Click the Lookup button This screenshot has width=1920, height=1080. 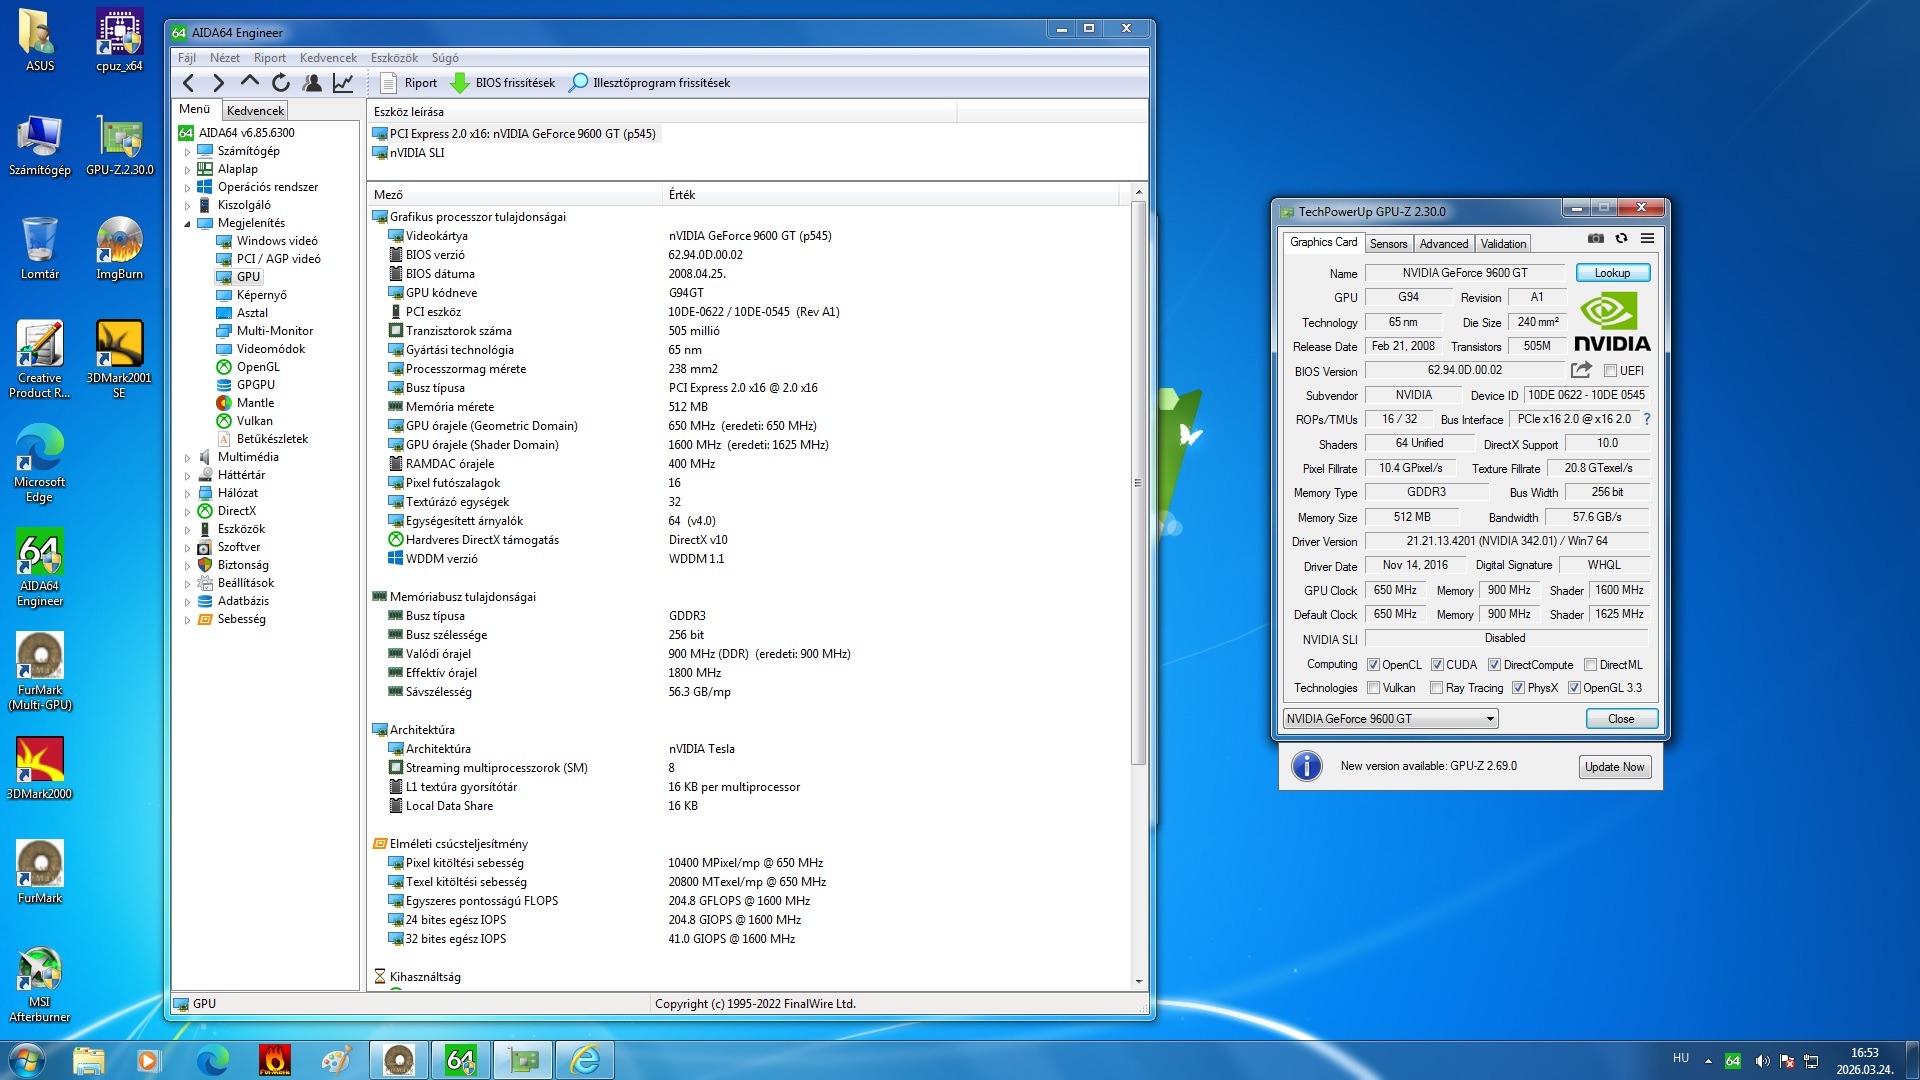(x=1612, y=273)
